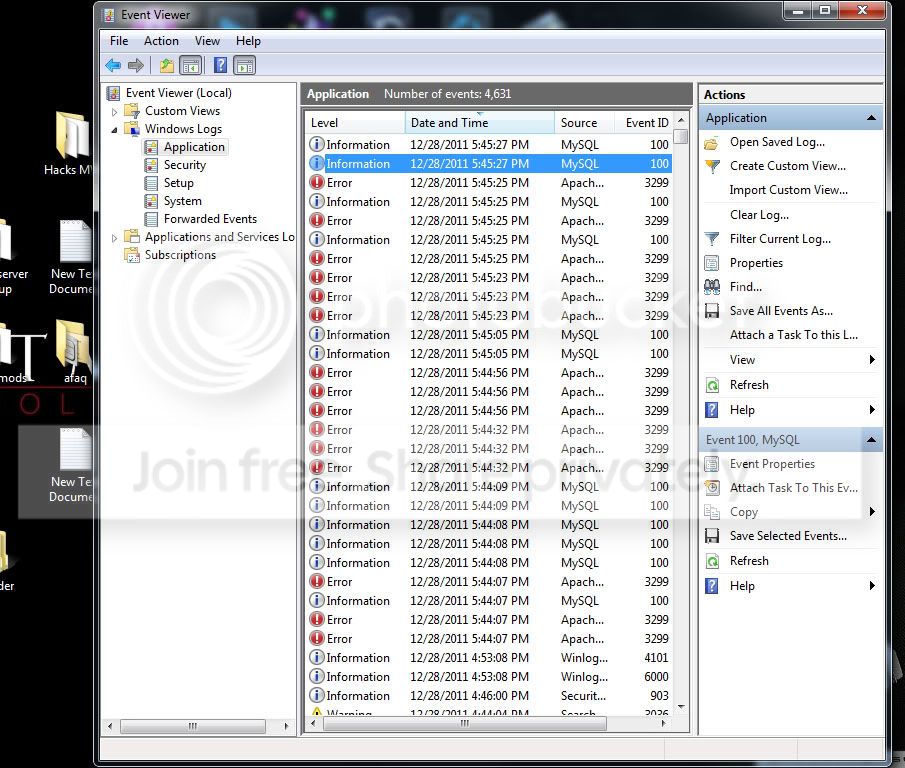
Task: Open the View menu in menu bar
Action: [207, 41]
